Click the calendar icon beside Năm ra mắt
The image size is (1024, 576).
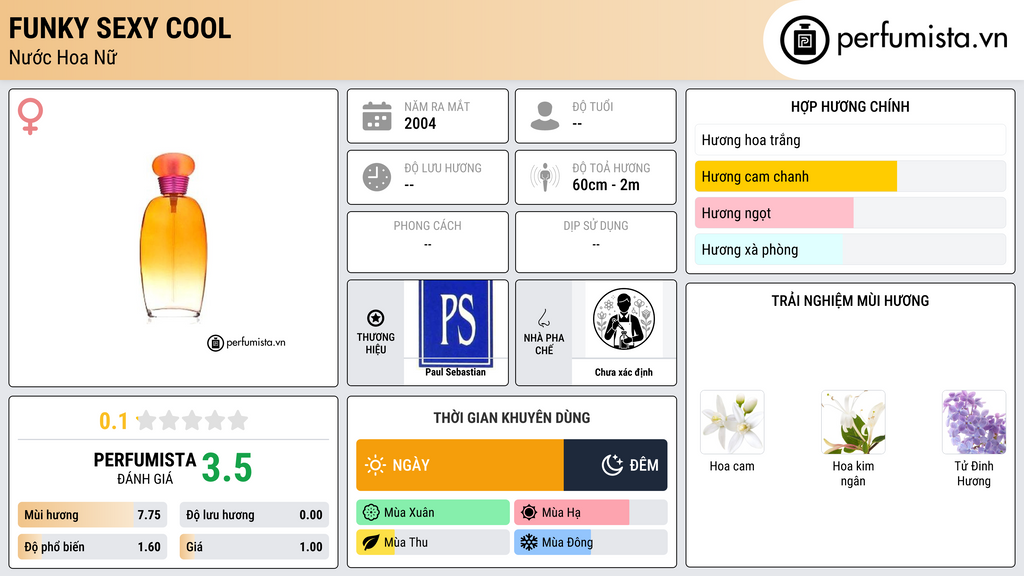coord(377,116)
